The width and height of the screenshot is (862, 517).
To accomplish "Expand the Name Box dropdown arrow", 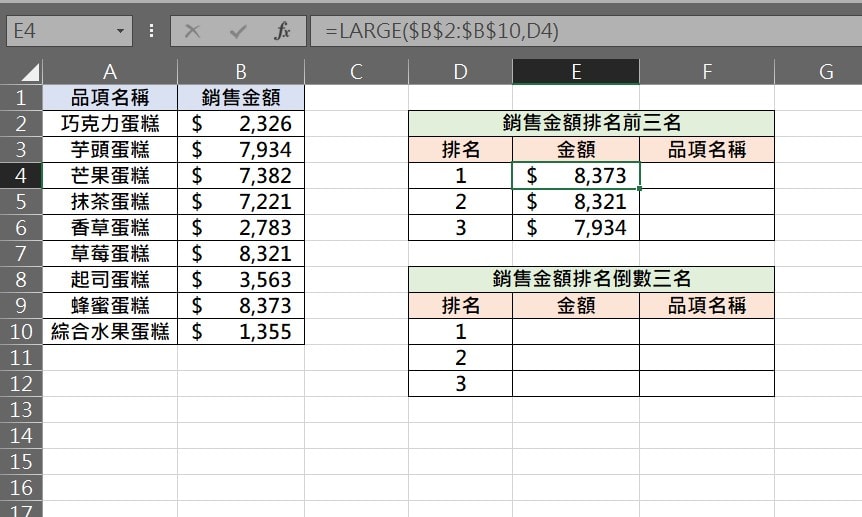I will [x=120, y=31].
